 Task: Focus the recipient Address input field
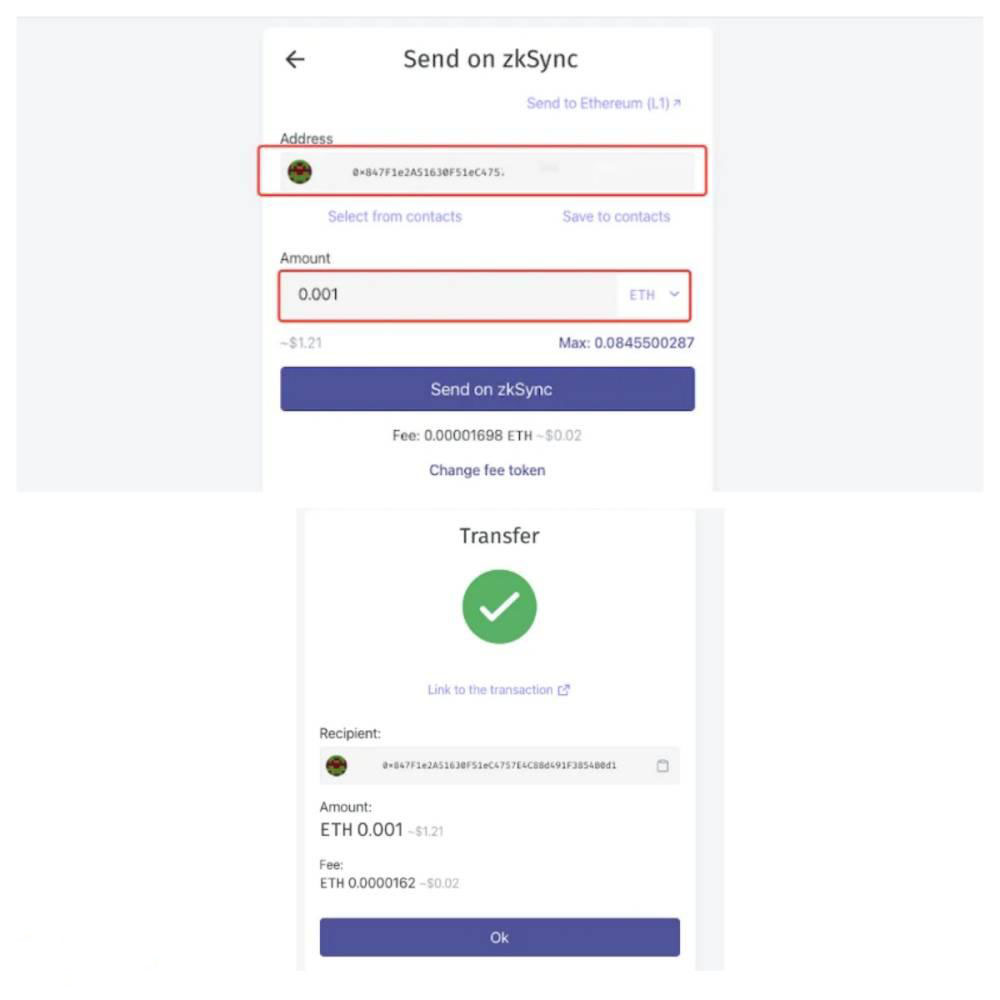pyautogui.click(x=487, y=171)
